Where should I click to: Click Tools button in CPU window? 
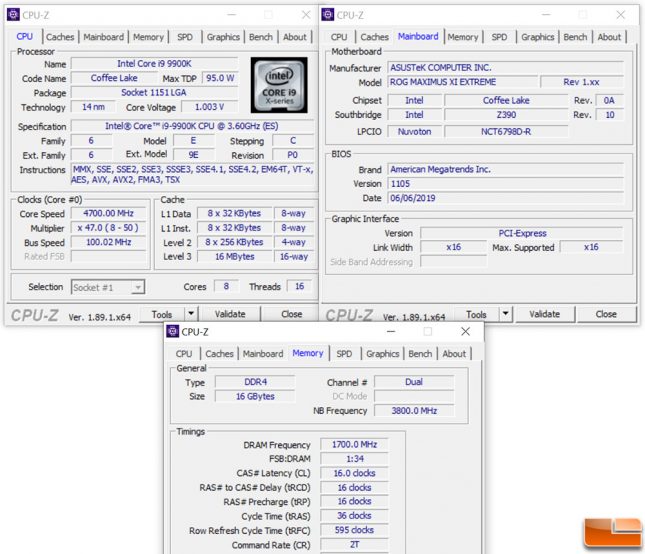coord(162,314)
